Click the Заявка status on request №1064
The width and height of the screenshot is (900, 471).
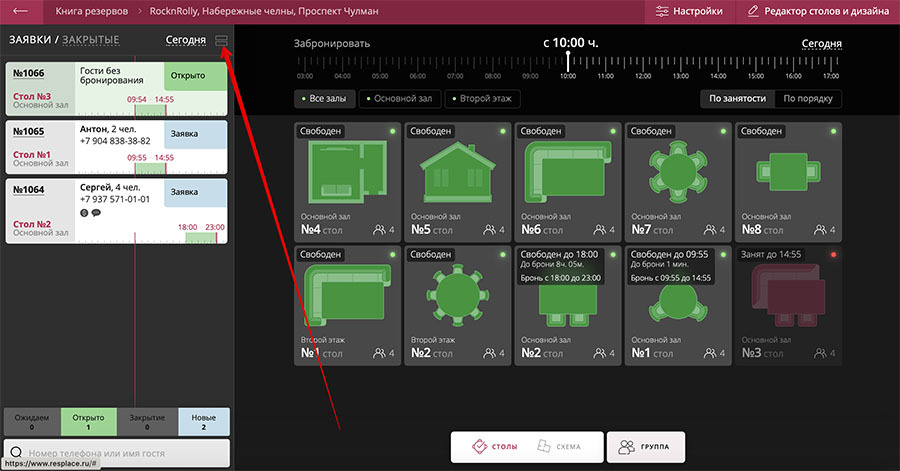[195, 193]
